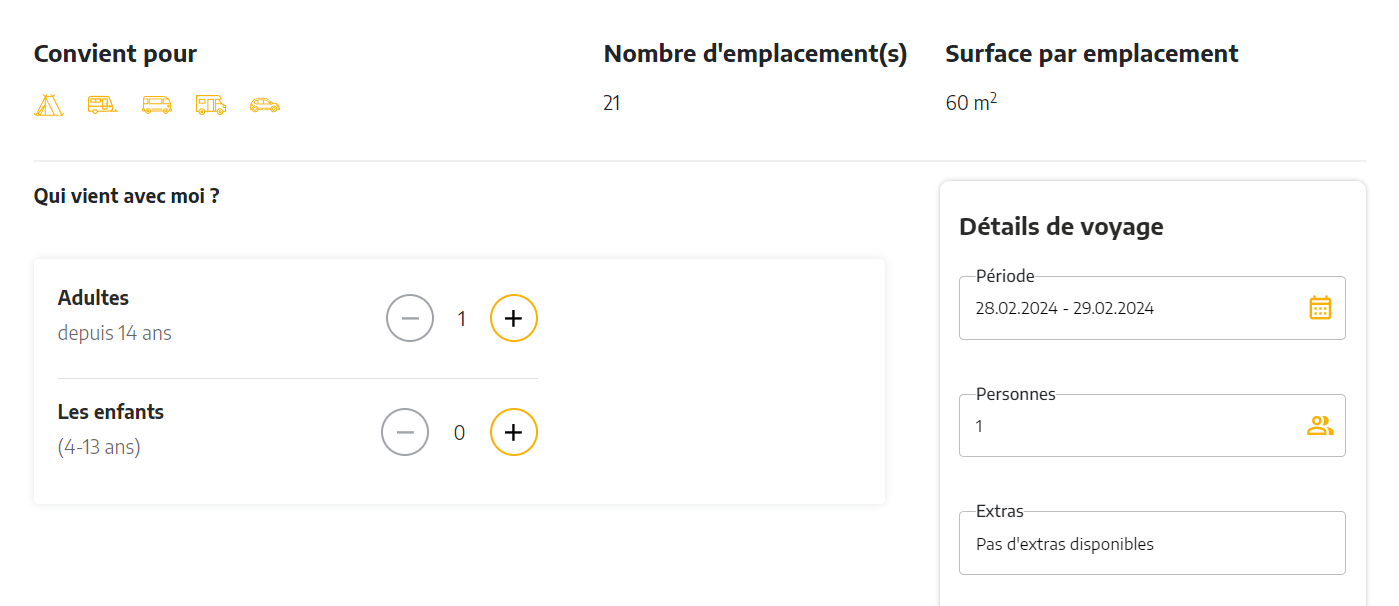Click the 60 m² surface value
The width and height of the screenshot is (1399, 606).
point(971,102)
